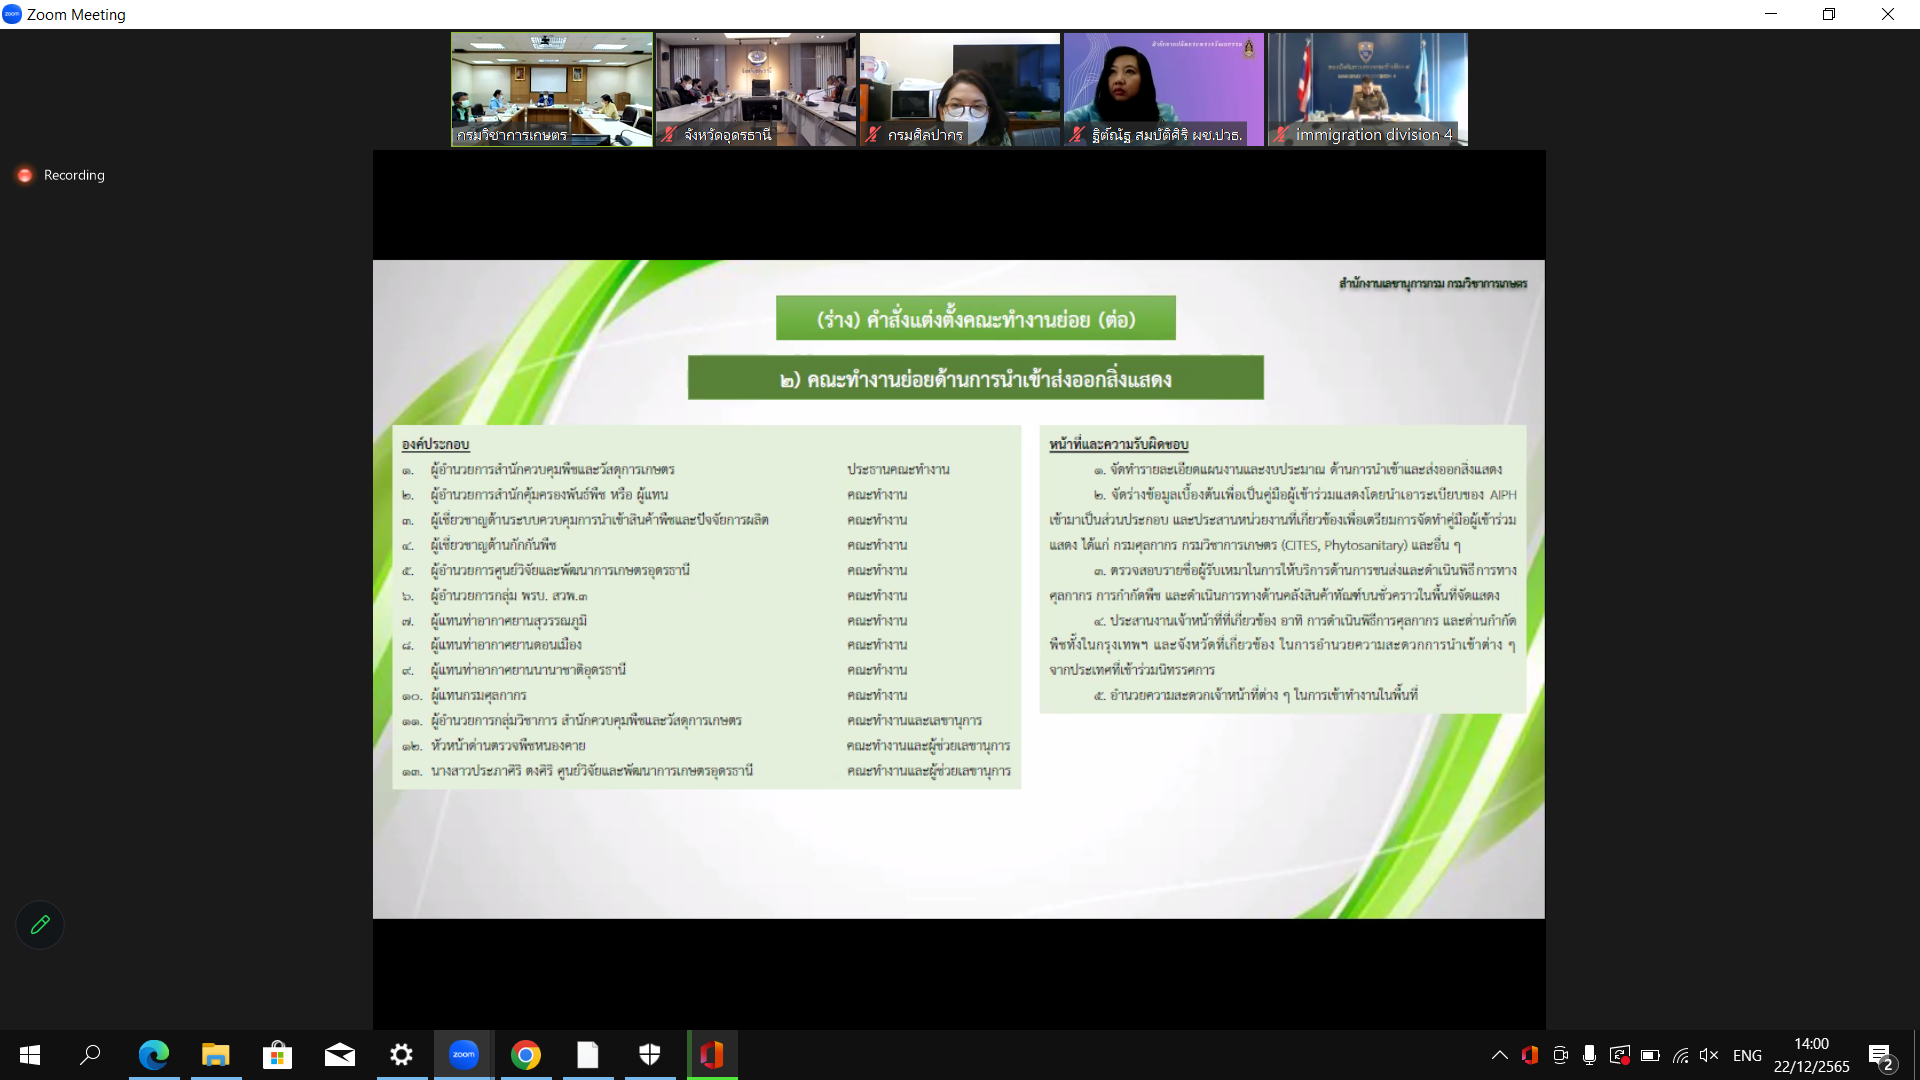Image resolution: width=1920 pixels, height=1080 pixels.
Task: Click row หัวหน้าด่านตรวจพืชหนองคาย in slide
Action: coord(508,746)
